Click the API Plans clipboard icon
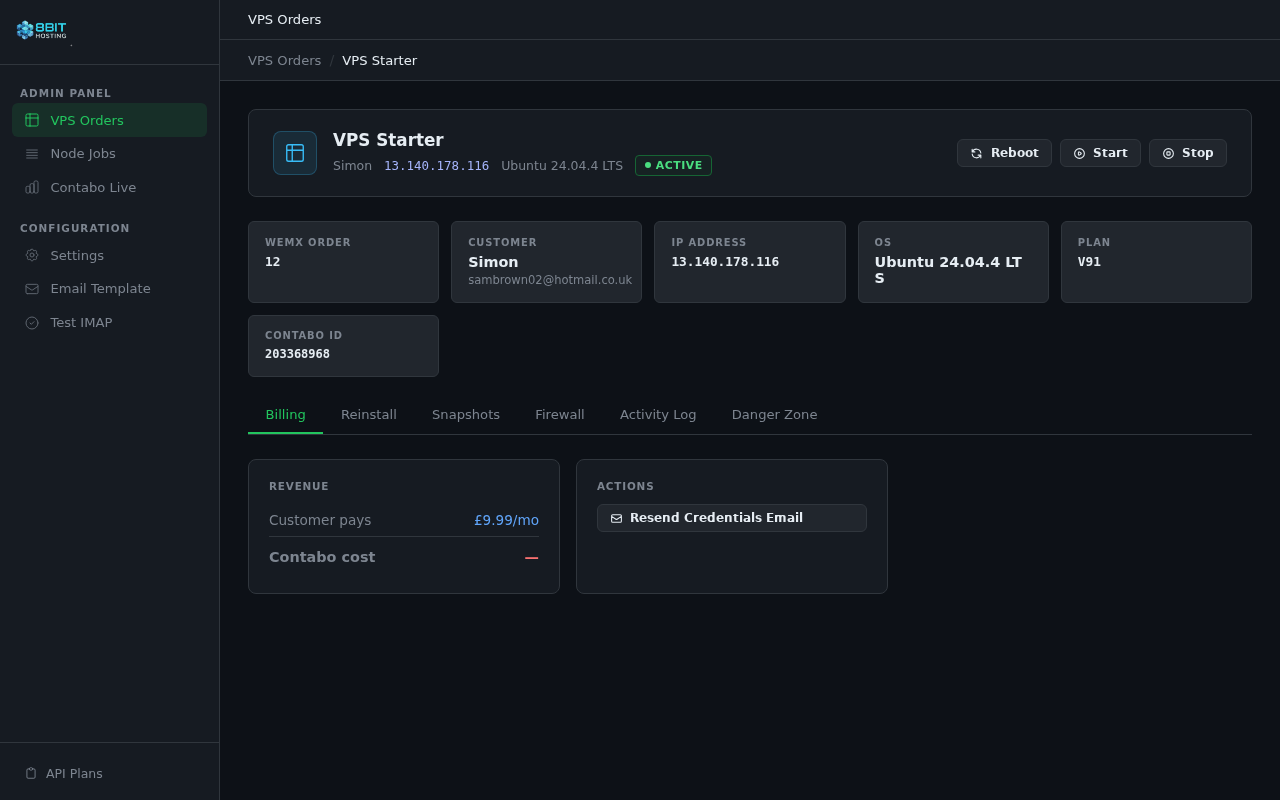The height and width of the screenshot is (800, 1280). coord(31,773)
